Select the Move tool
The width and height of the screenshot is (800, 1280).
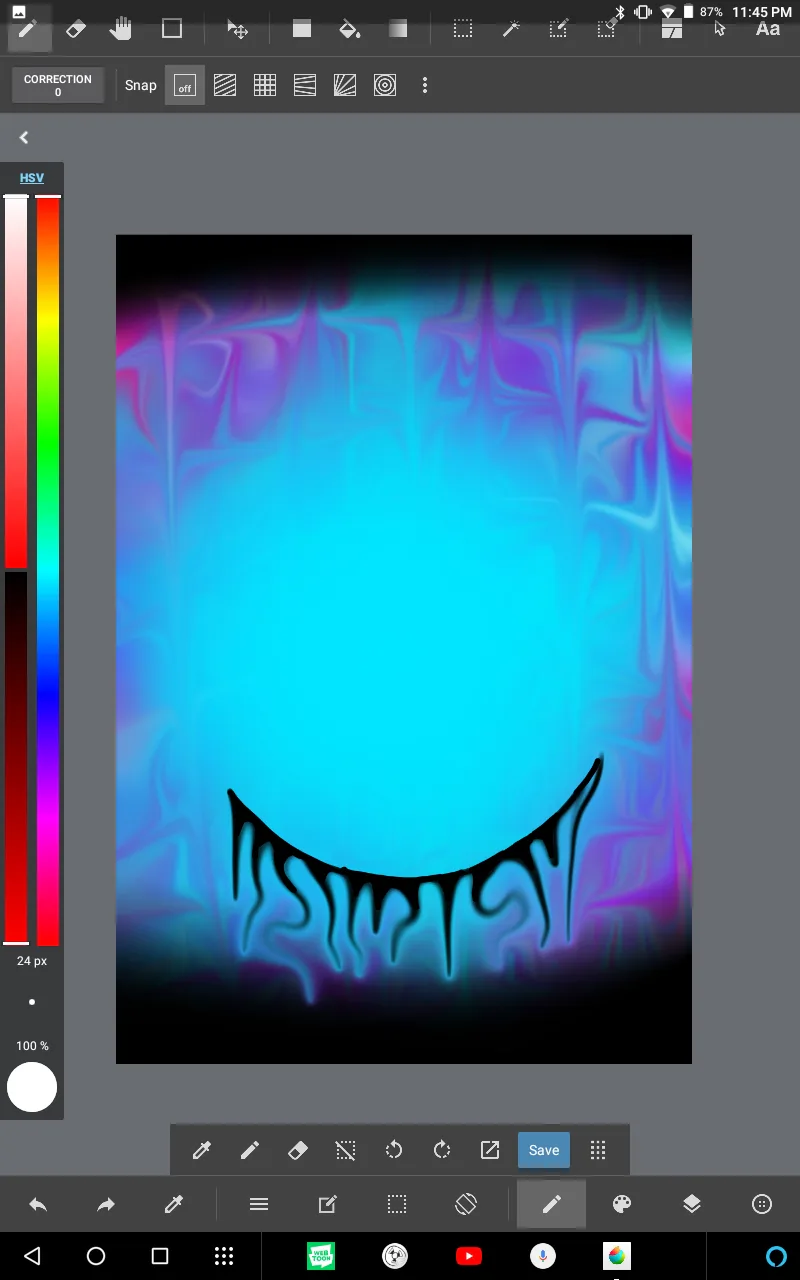237,29
